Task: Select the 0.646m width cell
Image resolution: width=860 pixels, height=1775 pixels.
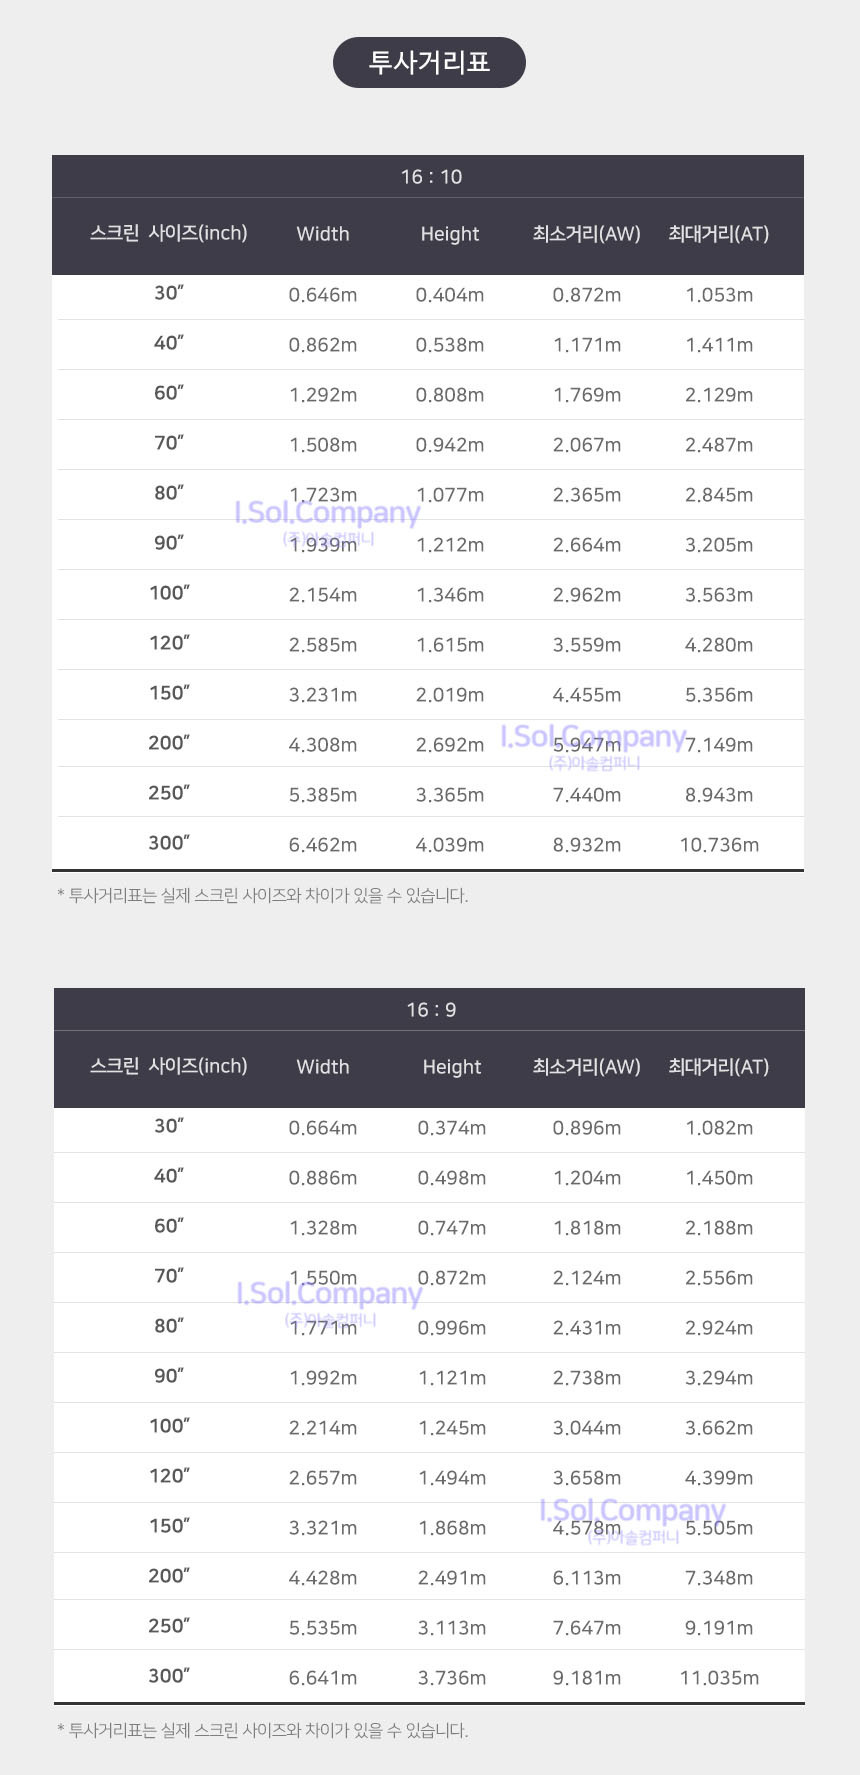Action: coord(323,295)
